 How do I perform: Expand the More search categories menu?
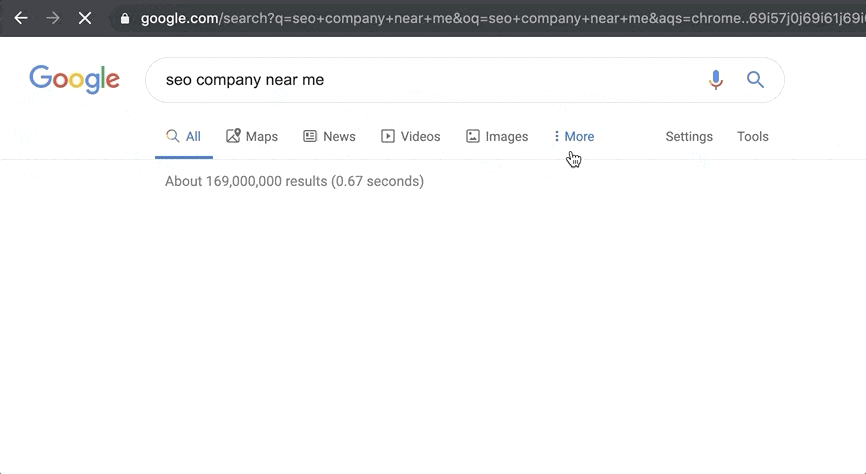pyautogui.click(x=574, y=136)
